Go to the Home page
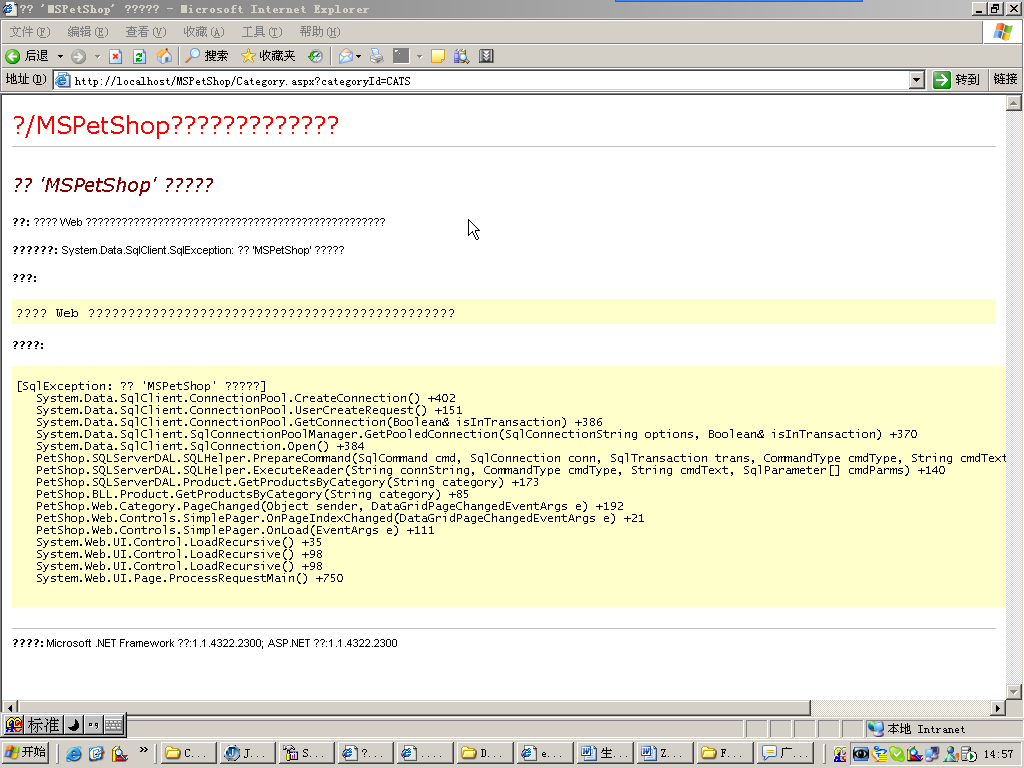Image resolution: width=1024 pixels, height=768 pixels. pos(165,56)
